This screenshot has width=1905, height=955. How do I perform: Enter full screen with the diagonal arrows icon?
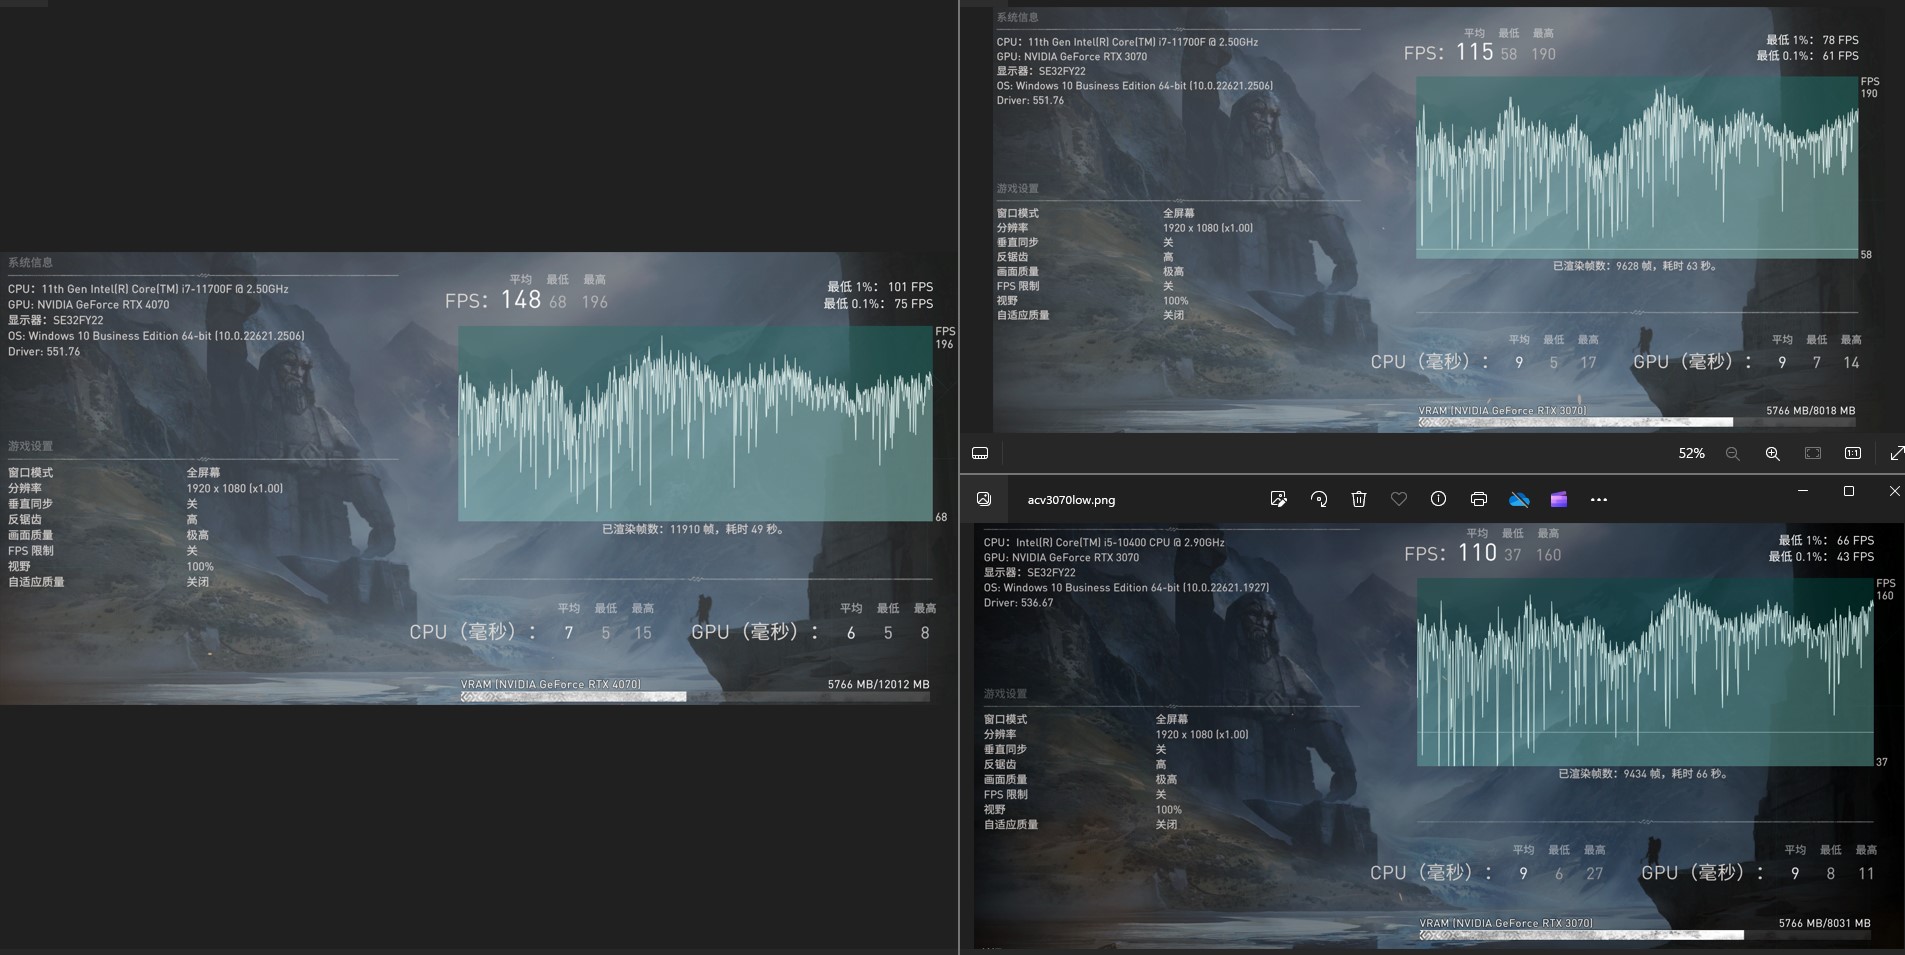pos(1896,453)
